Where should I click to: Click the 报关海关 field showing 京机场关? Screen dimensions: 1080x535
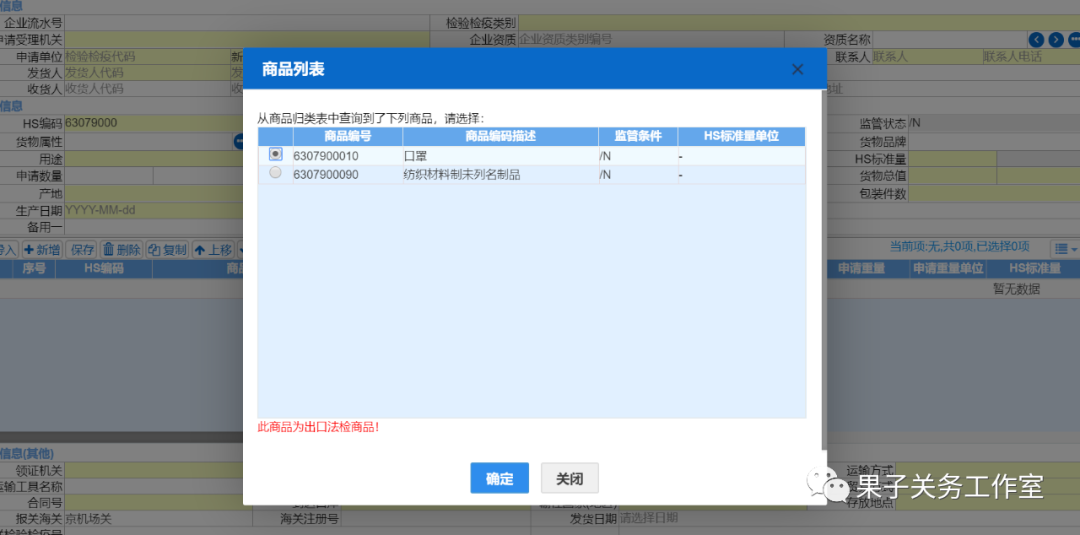coord(158,518)
